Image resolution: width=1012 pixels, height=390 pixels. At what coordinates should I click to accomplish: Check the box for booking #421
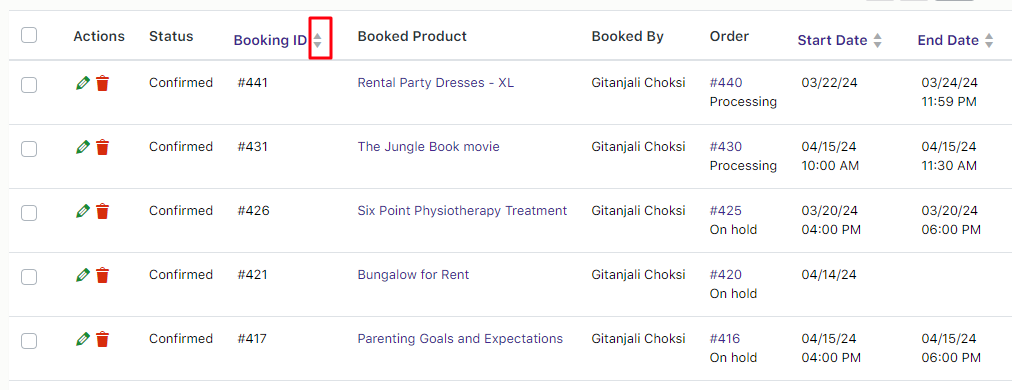[29, 277]
